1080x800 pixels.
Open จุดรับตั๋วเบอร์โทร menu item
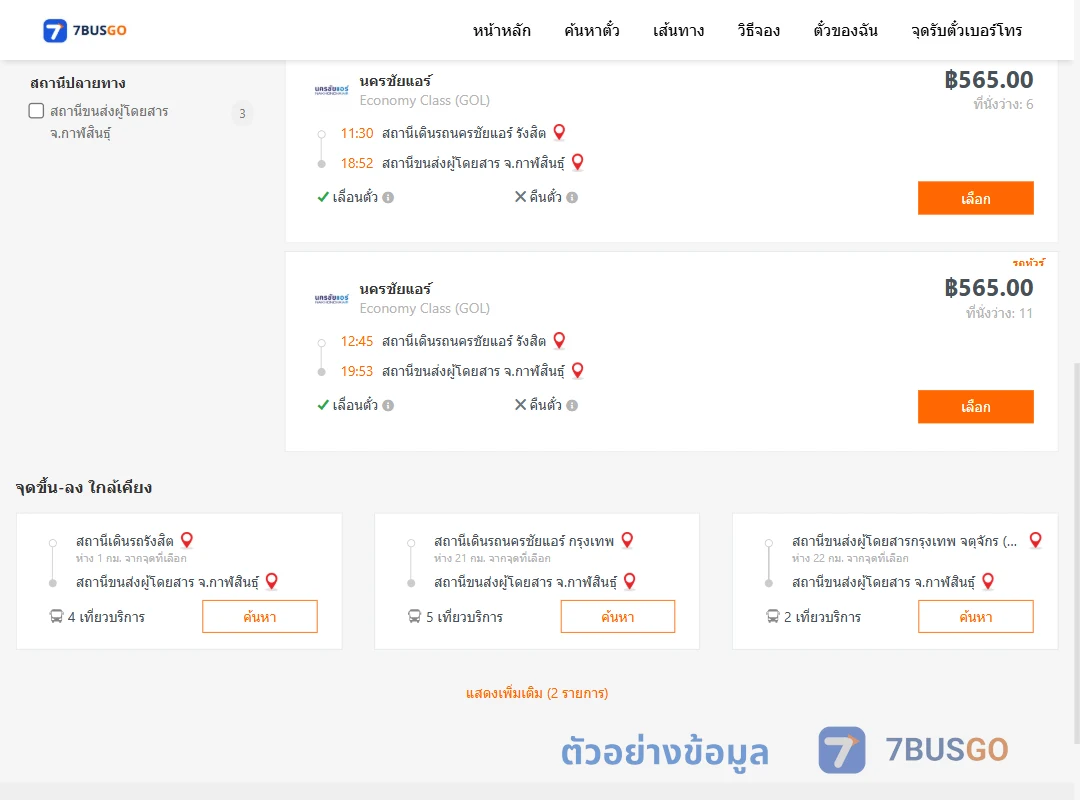(966, 30)
